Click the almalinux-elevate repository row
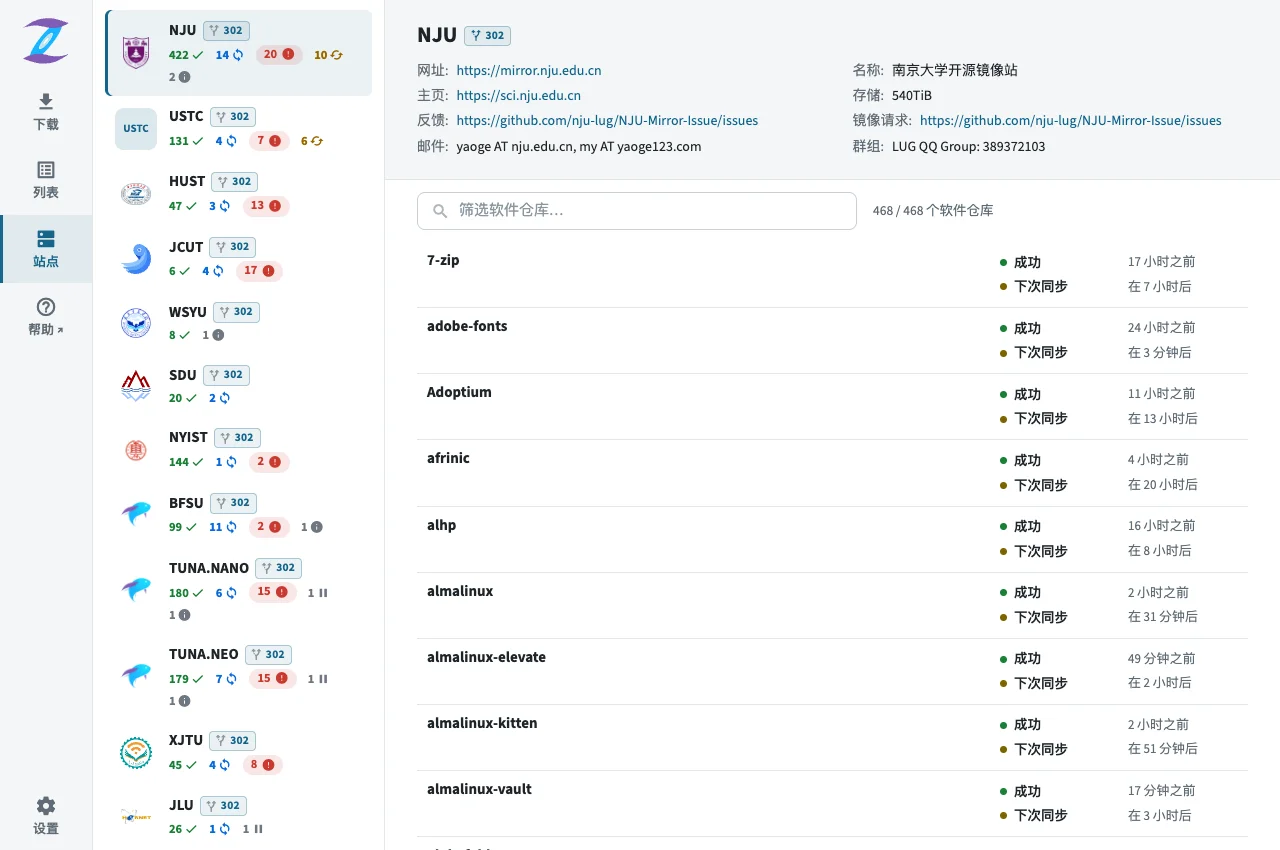The image size is (1280, 850). click(x=832, y=671)
